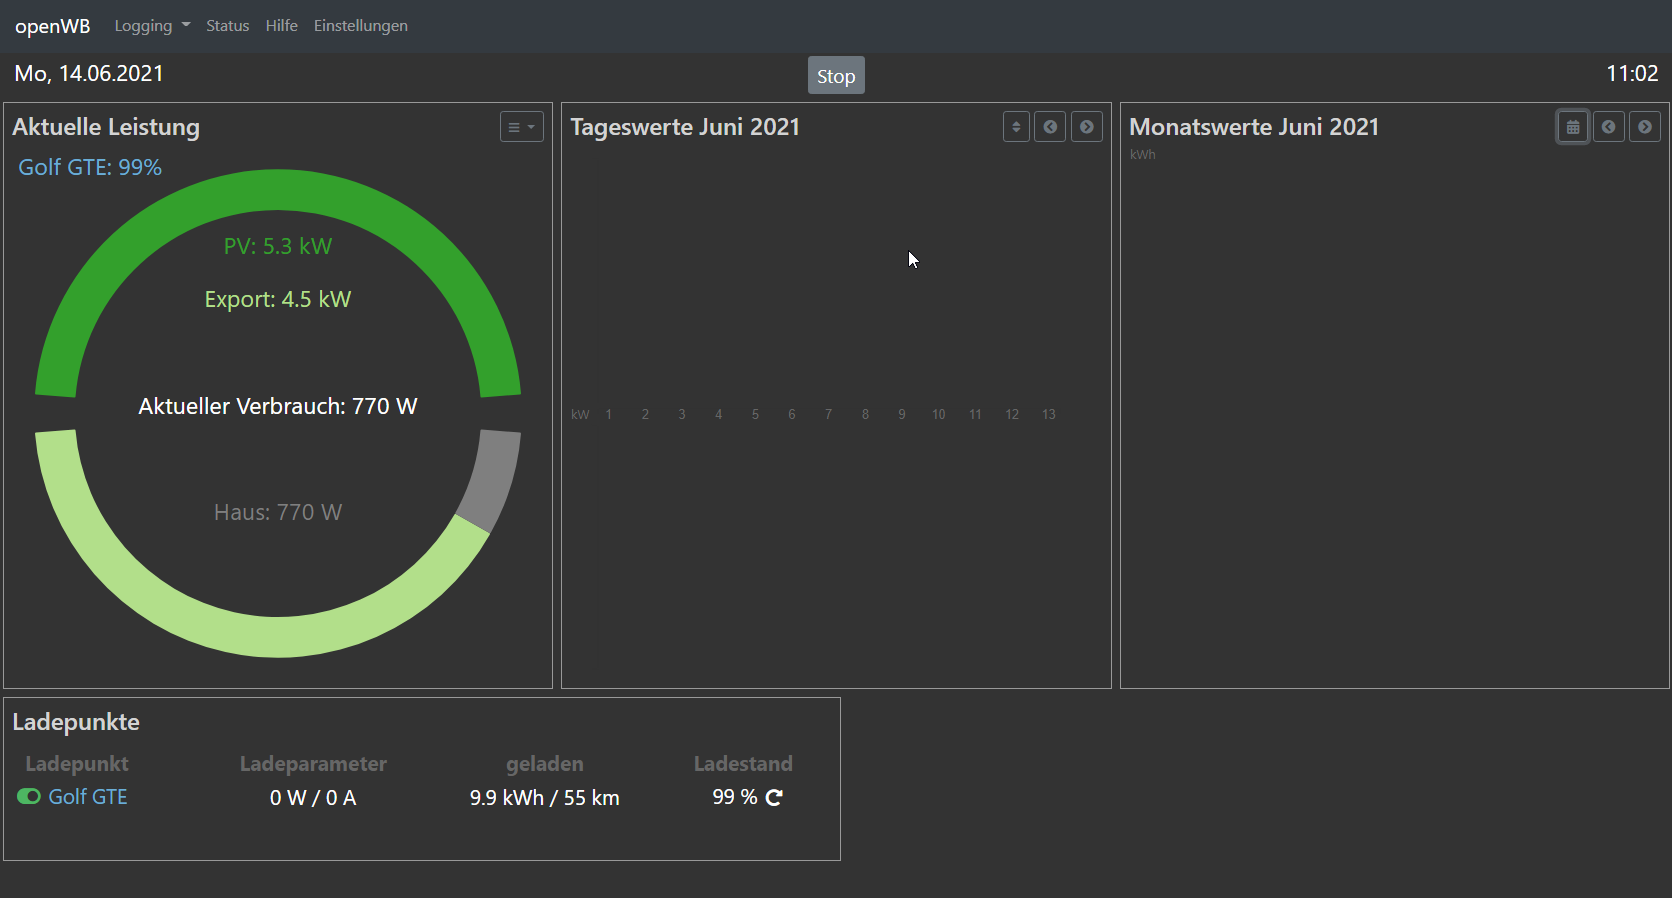Click the up-down sort icon in Tageswerte
1672x898 pixels.
coord(1016,127)
